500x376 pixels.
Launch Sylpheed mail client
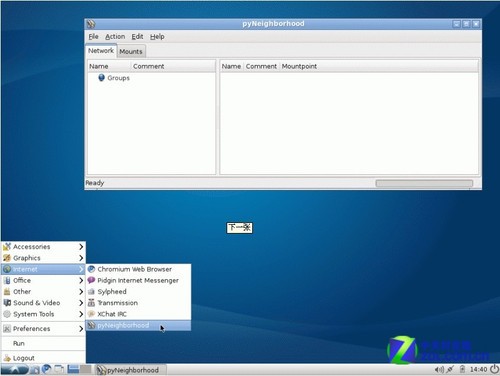click(138, 292)
